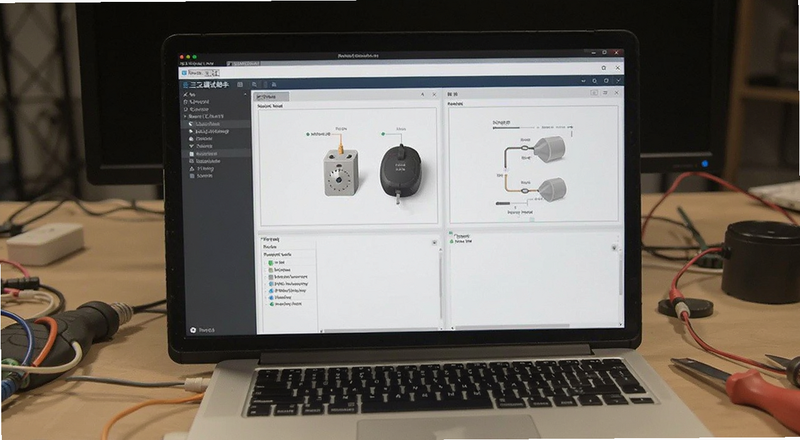Toggle the green status item in the lower-right pane
Screen dimensions: 800x440
pos(461,240)
